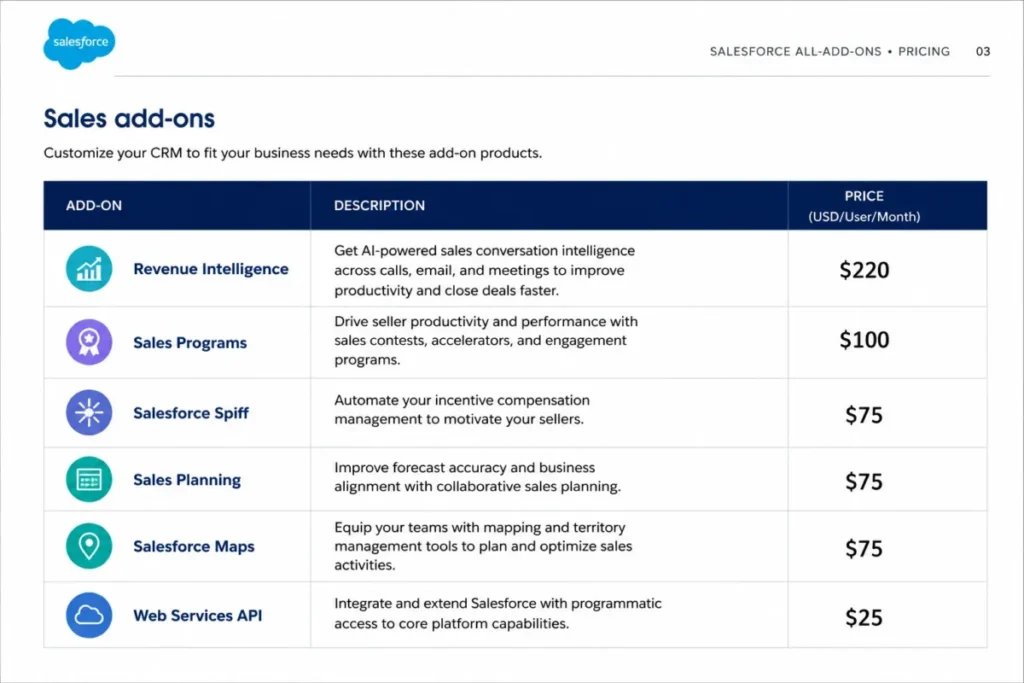Click the $75 price for Salesforce Spiff
Screen dimensions: 1024x683
864,415
